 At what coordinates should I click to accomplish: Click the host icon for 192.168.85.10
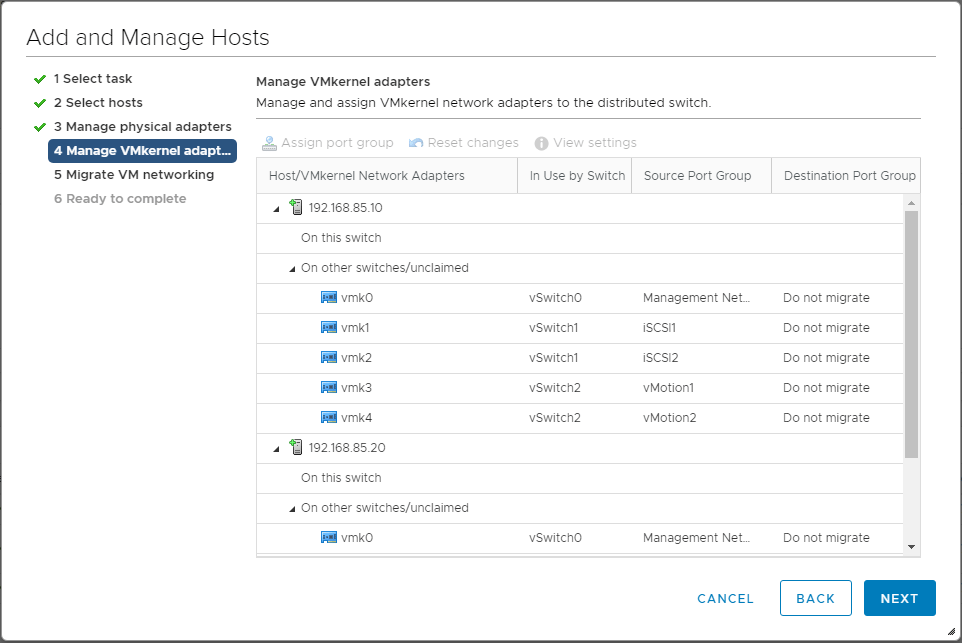coord(295,208)
